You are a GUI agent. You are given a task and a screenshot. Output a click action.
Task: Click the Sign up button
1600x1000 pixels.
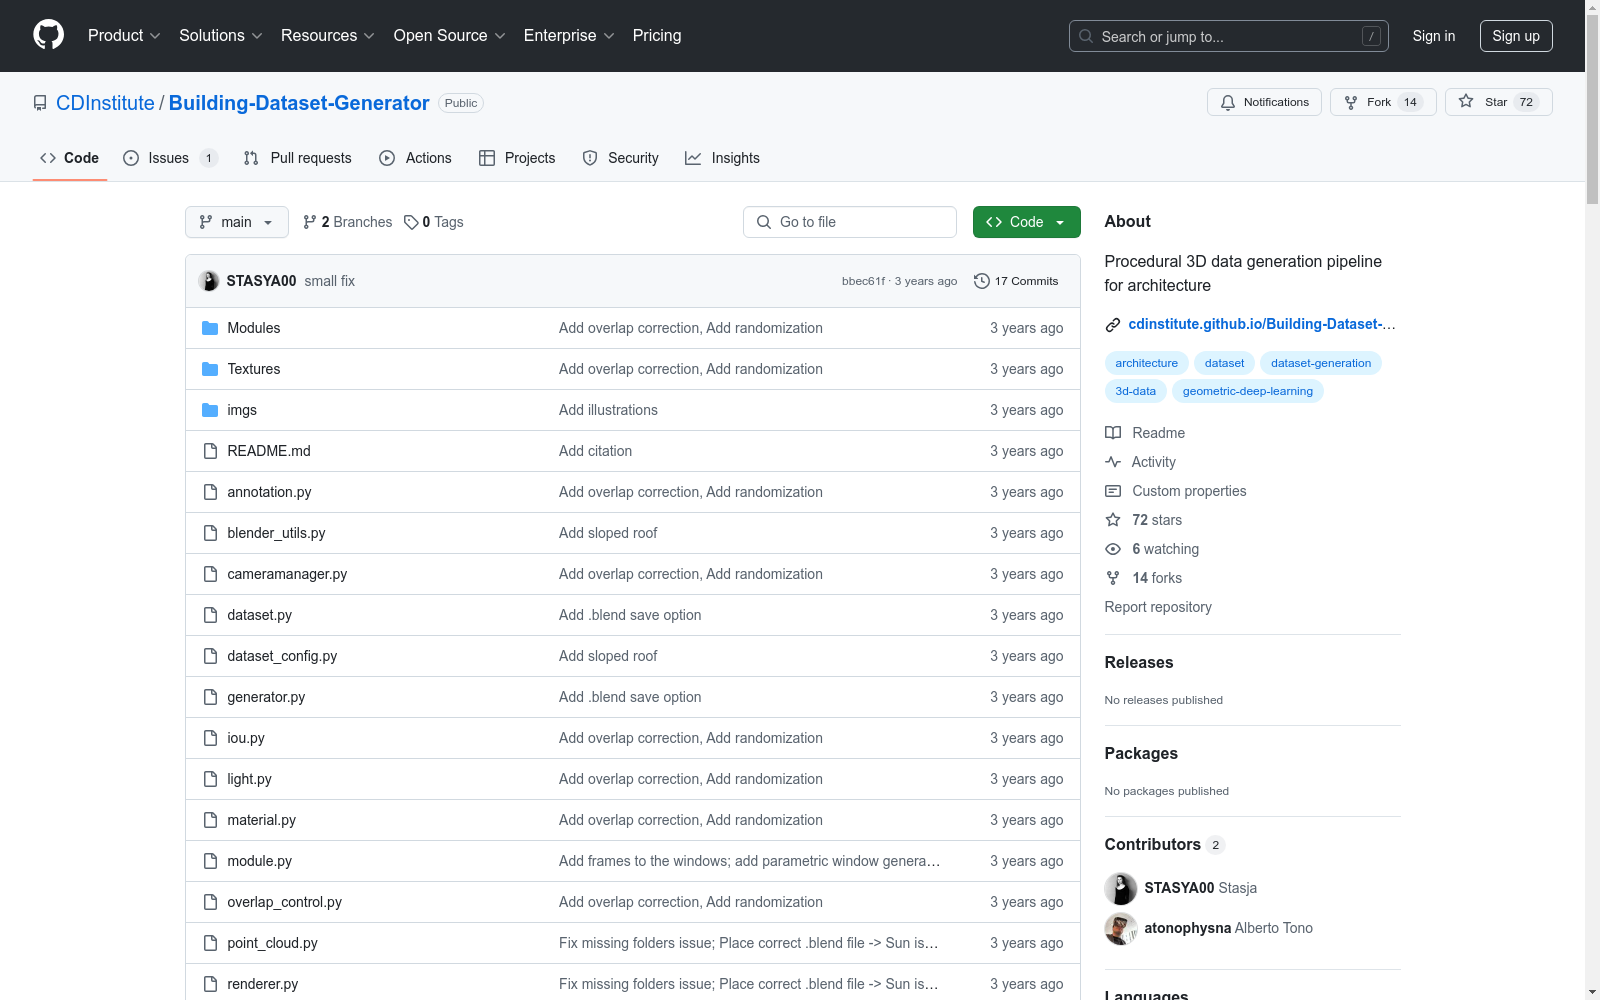coord(1516,36)
